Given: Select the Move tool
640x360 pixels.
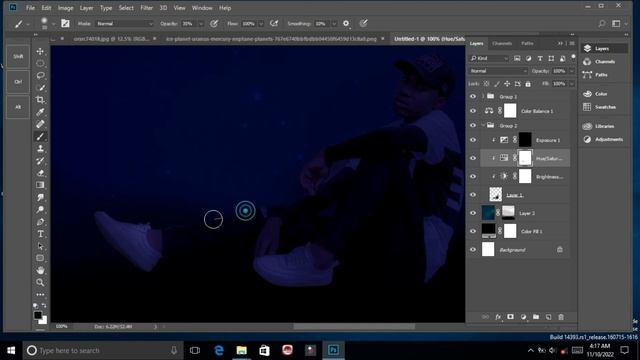Looking at the screenshot, I should coord(40,51).
